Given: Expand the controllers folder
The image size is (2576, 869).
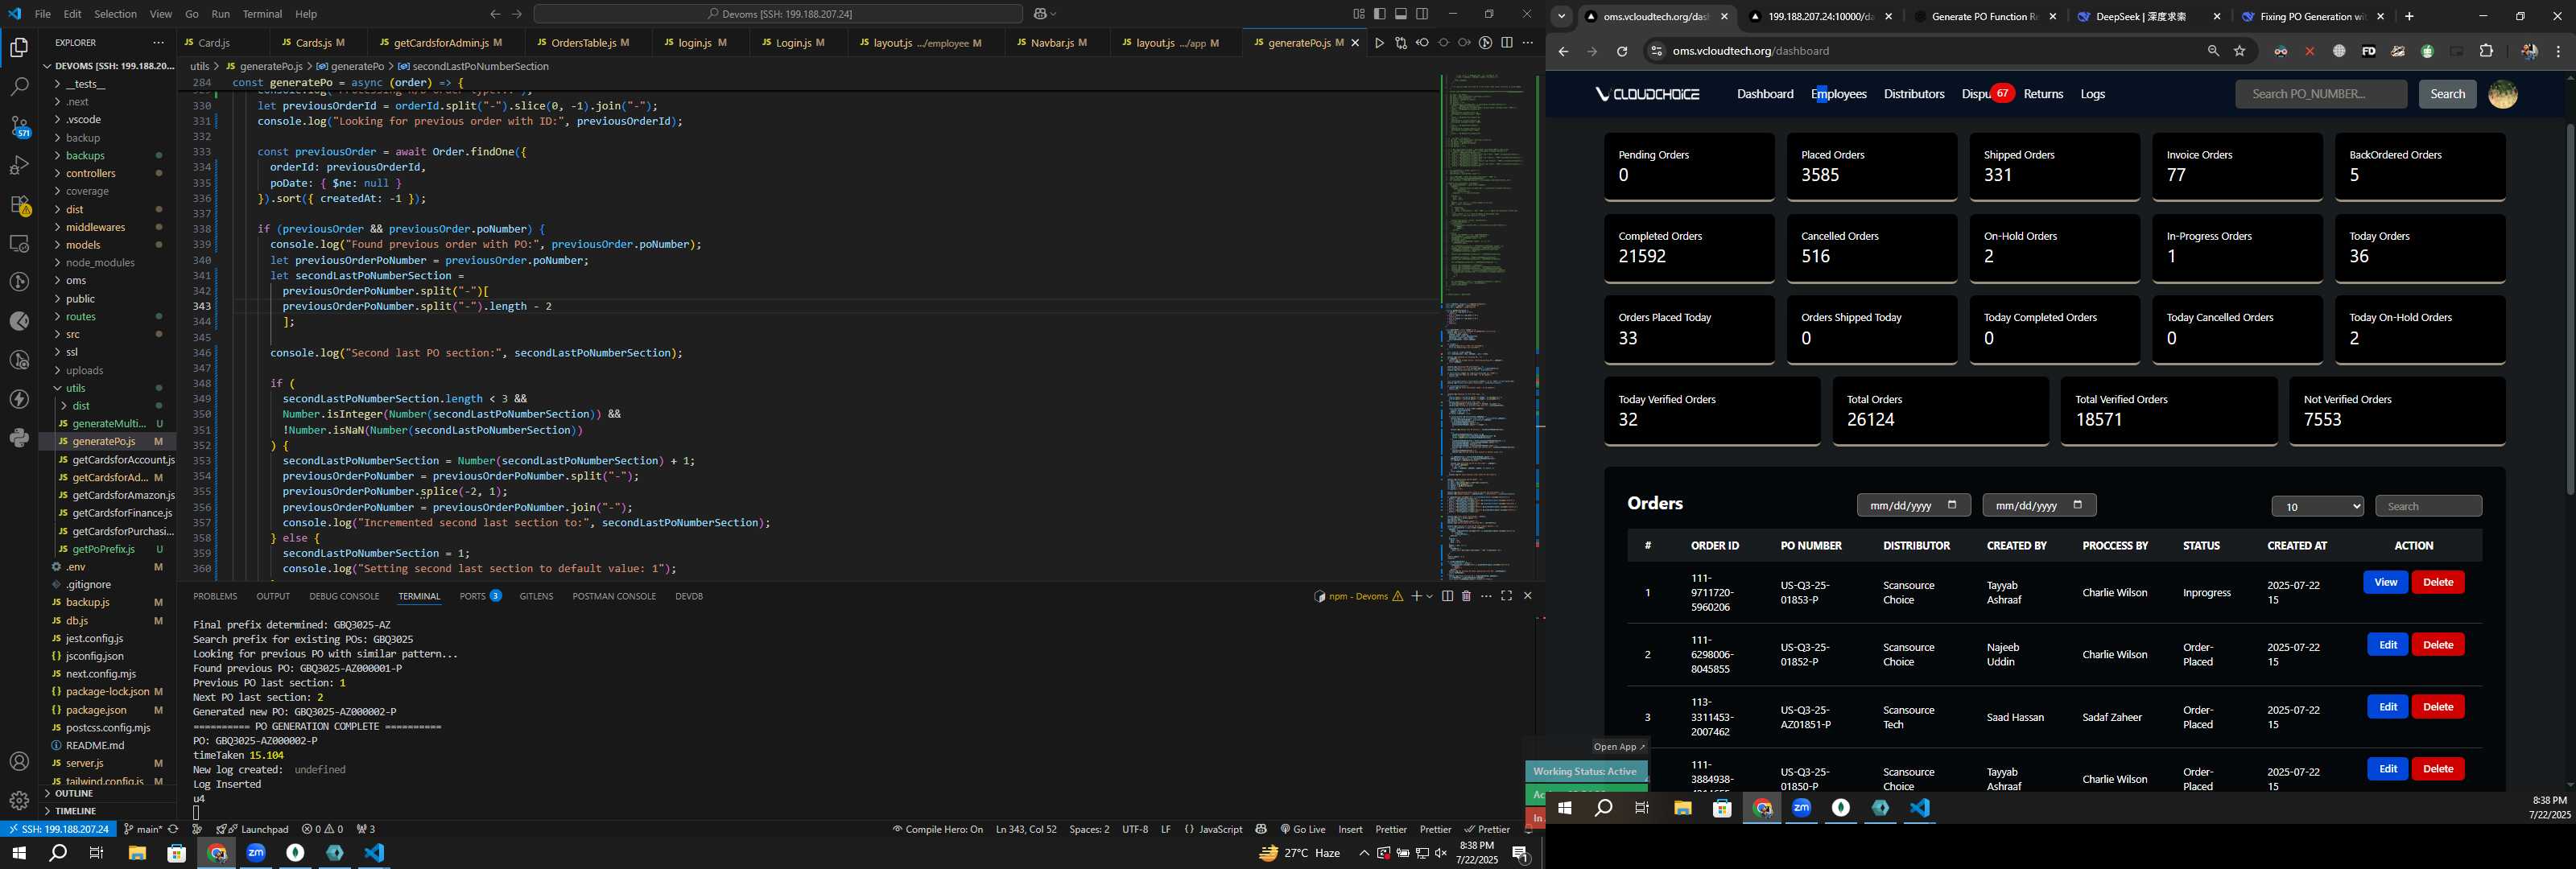Looking at the screenshot, I should [x=90, y=173].
